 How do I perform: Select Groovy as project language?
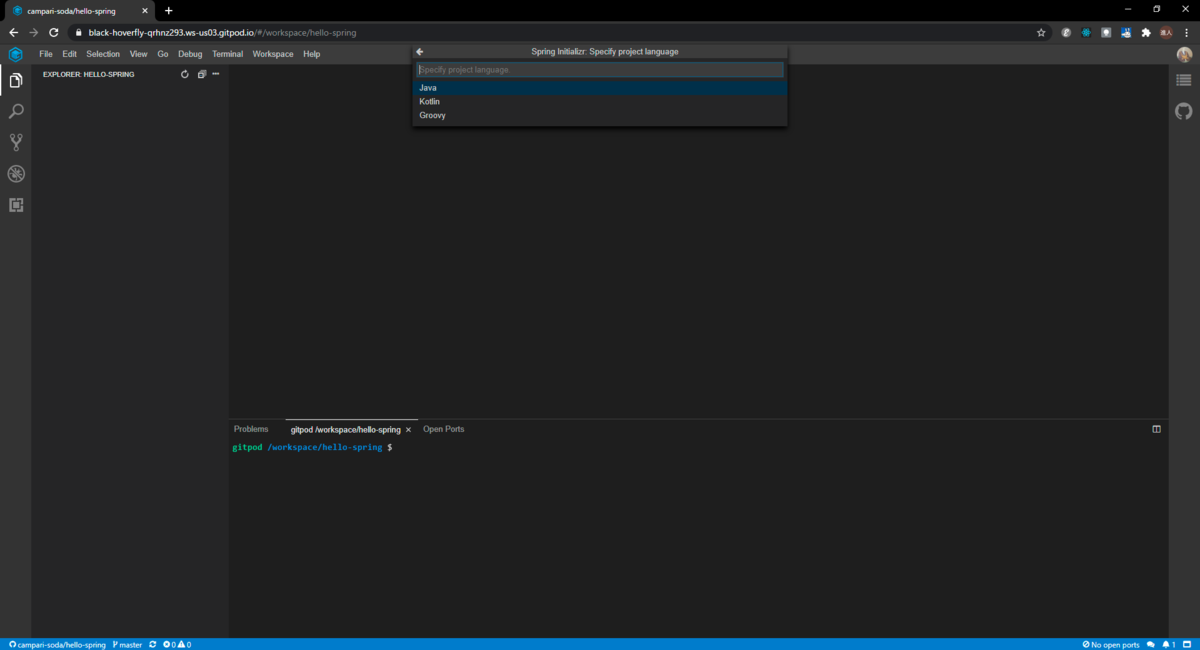(x=600, y=116)
